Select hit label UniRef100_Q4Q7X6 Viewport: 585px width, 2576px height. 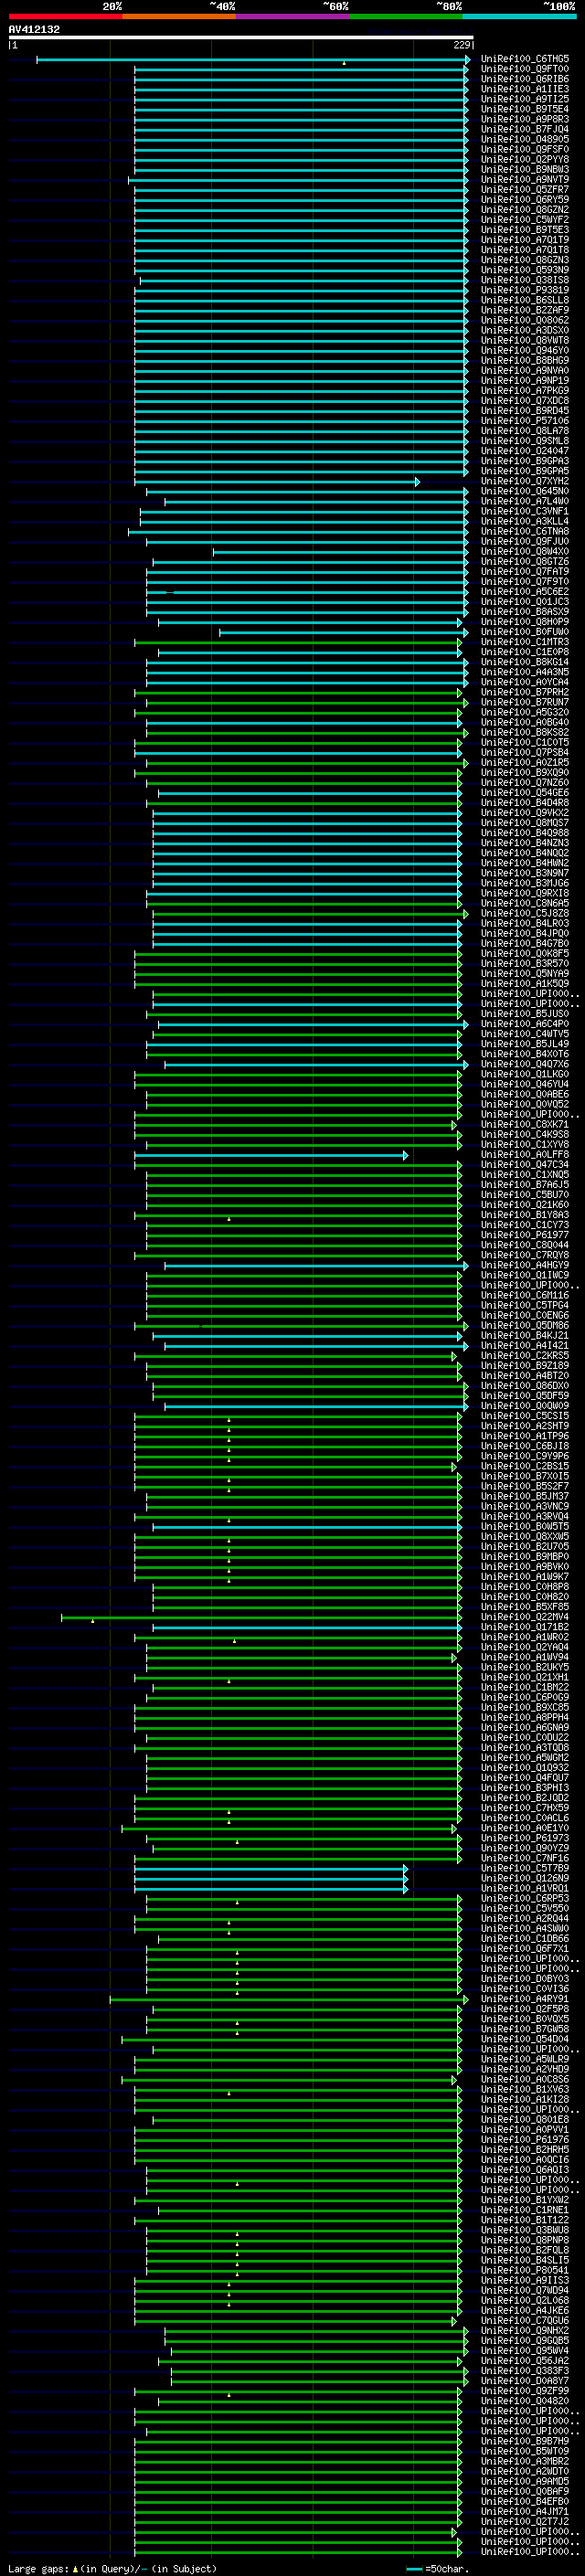[x=525, y=1064]
